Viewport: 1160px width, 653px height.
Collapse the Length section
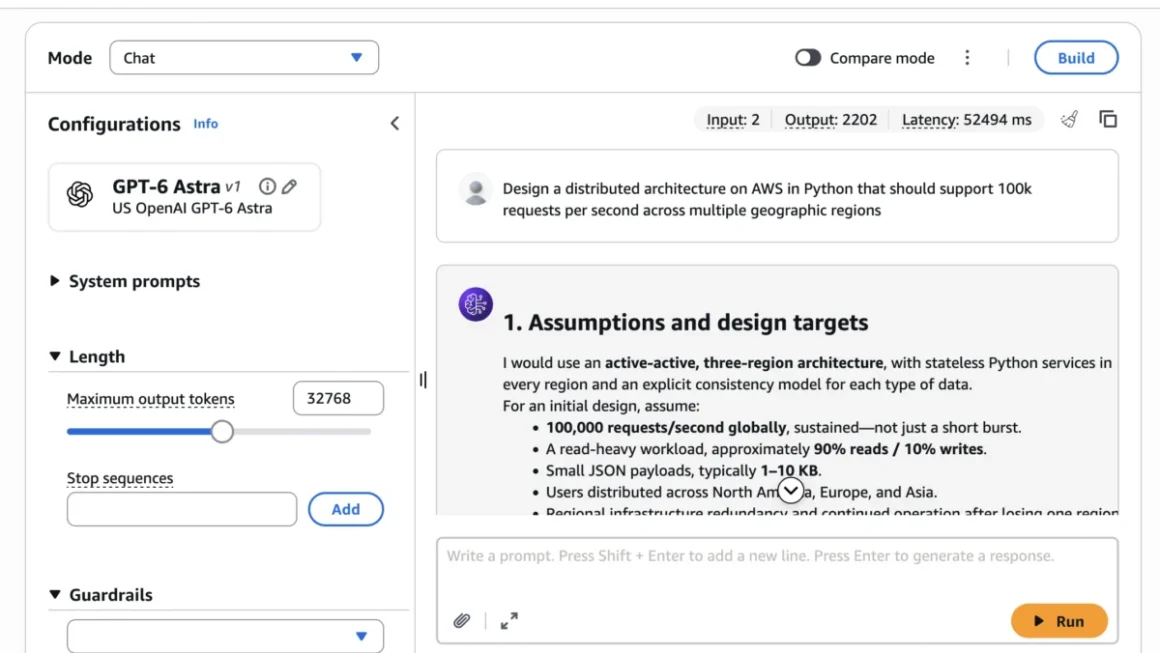tap(87, 356)
